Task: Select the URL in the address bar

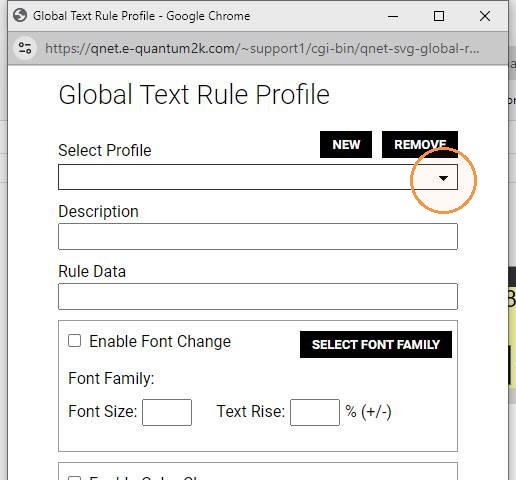Action: (x=262, y=49)
